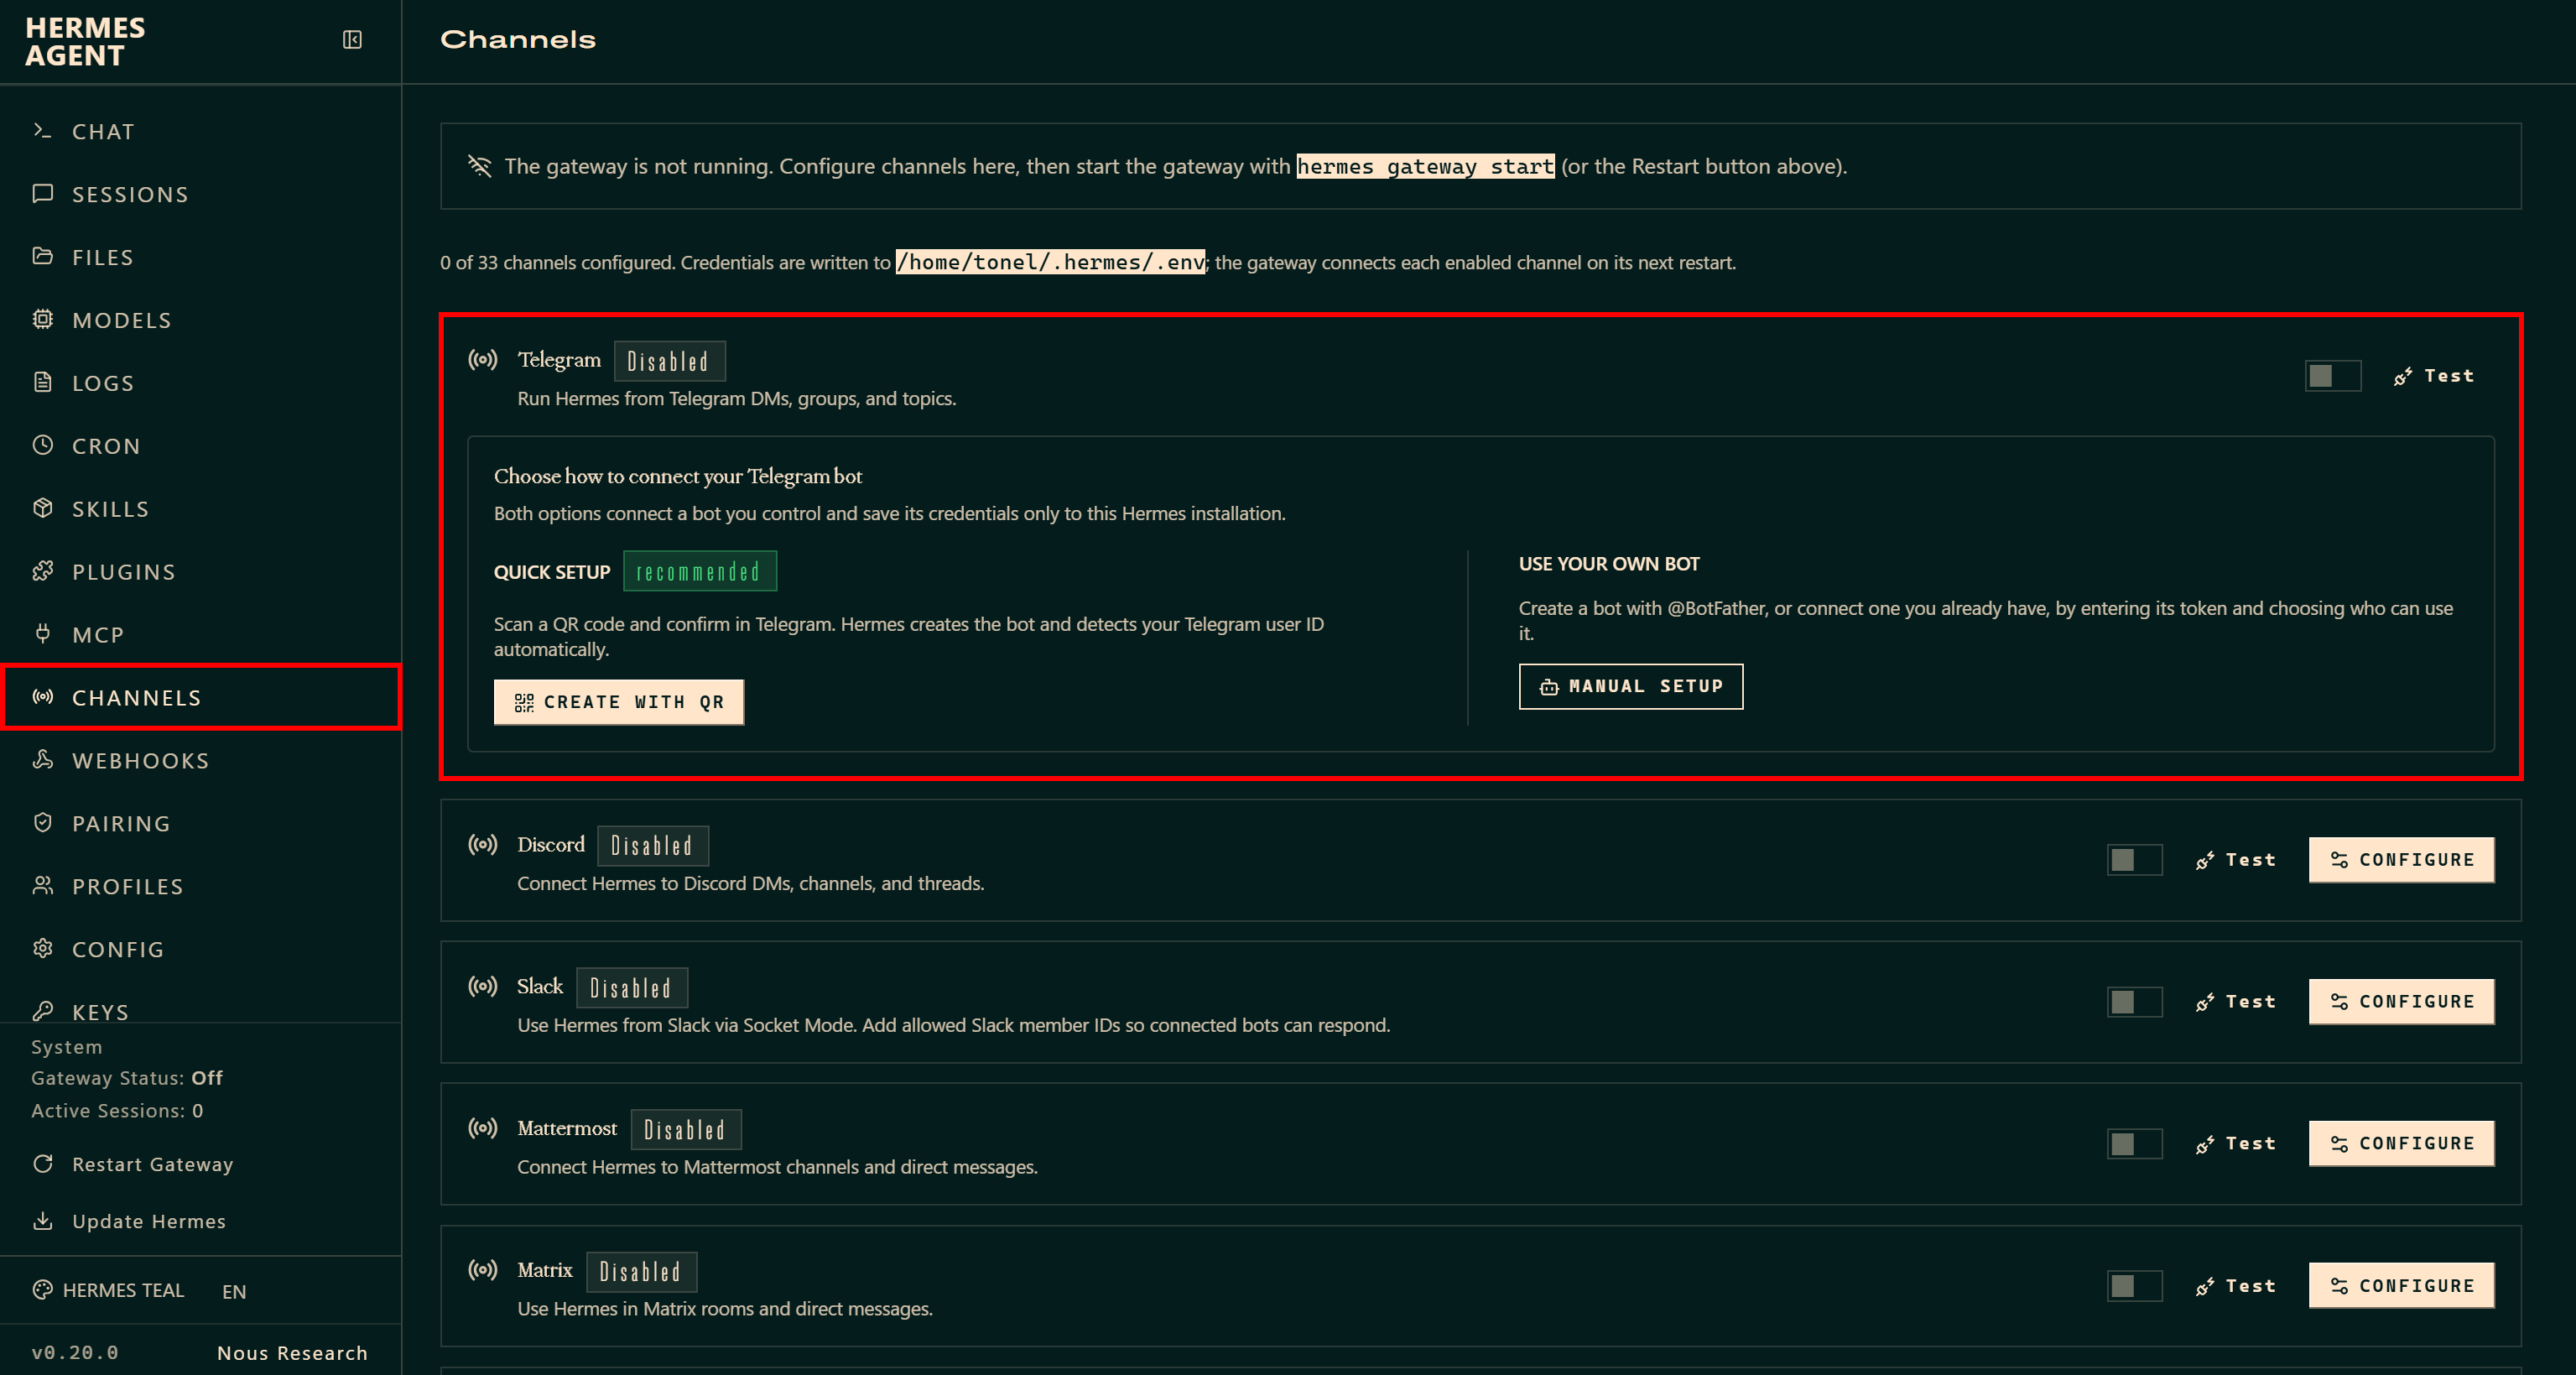The height and width of the screenshot is (1375, 2576).
Task: Click the 'hermes gateway start' command text
Action: click(x=1425, y=166)
